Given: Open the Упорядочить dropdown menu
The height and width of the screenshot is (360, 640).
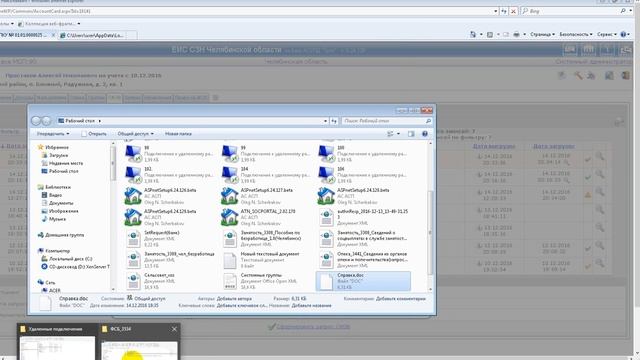Looking at the screenshot, I should [x=53, y=134].
